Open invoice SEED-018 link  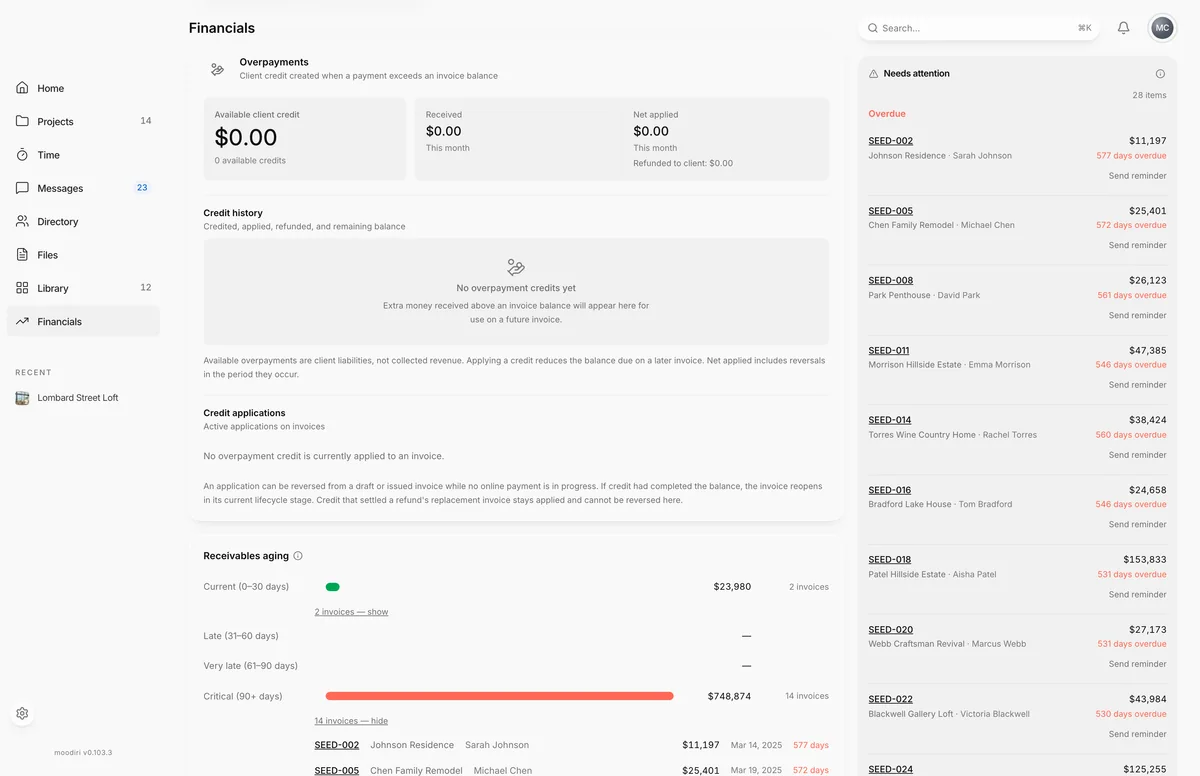point(890,560)
